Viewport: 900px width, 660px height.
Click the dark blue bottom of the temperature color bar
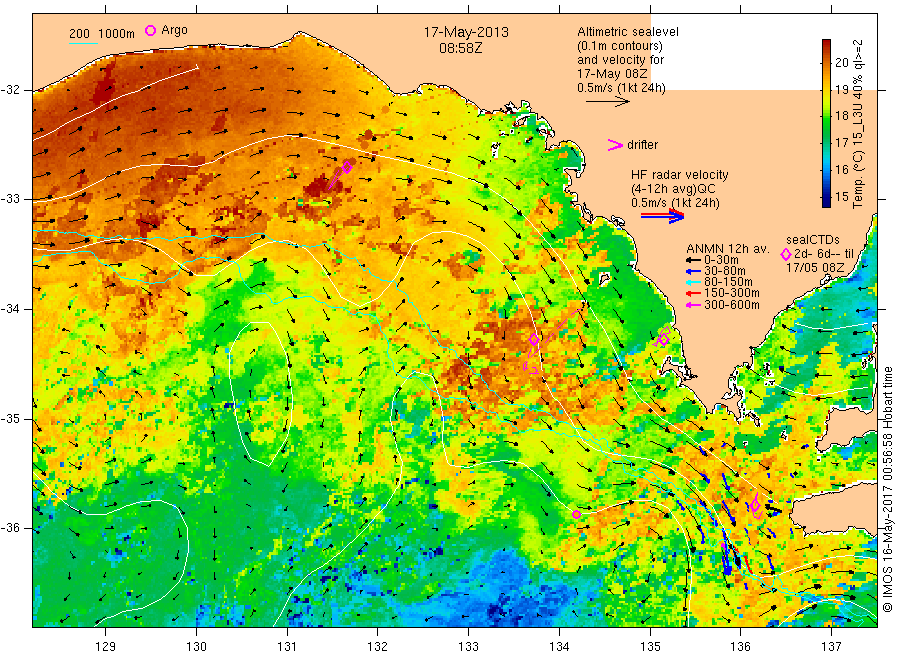[827, 201]
